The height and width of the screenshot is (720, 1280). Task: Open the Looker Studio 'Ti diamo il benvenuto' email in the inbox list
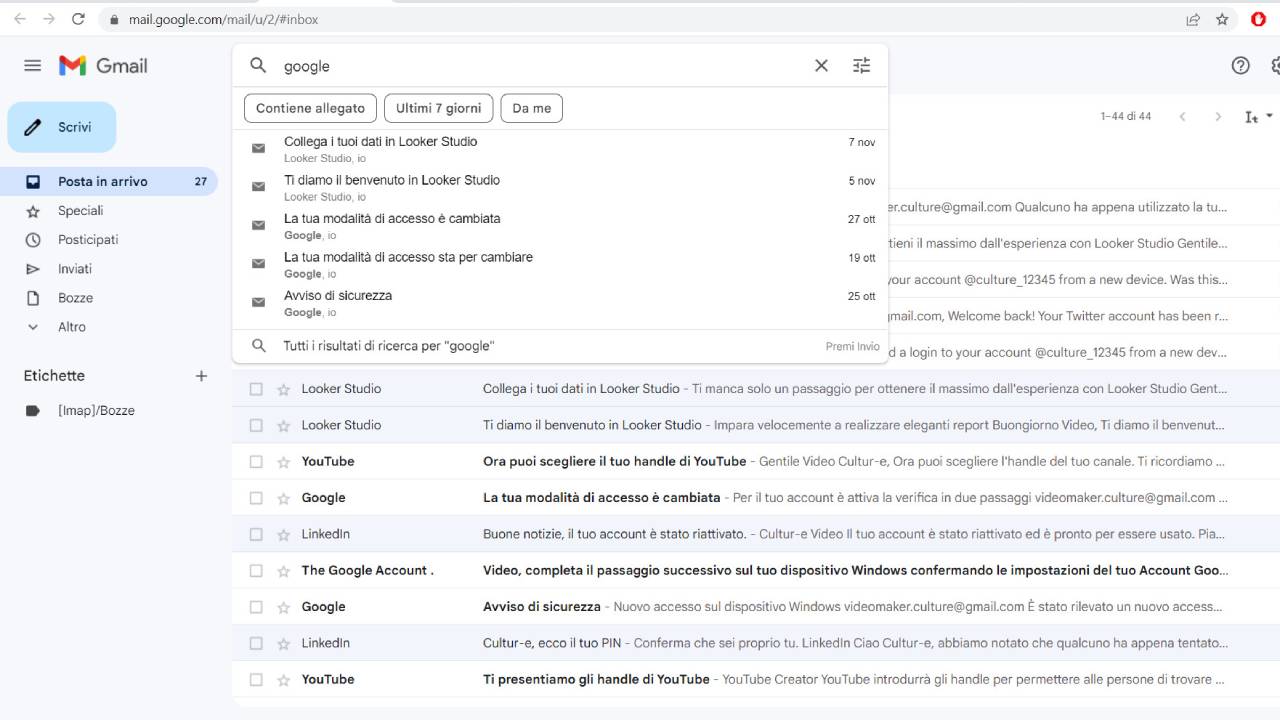(756, 425)
